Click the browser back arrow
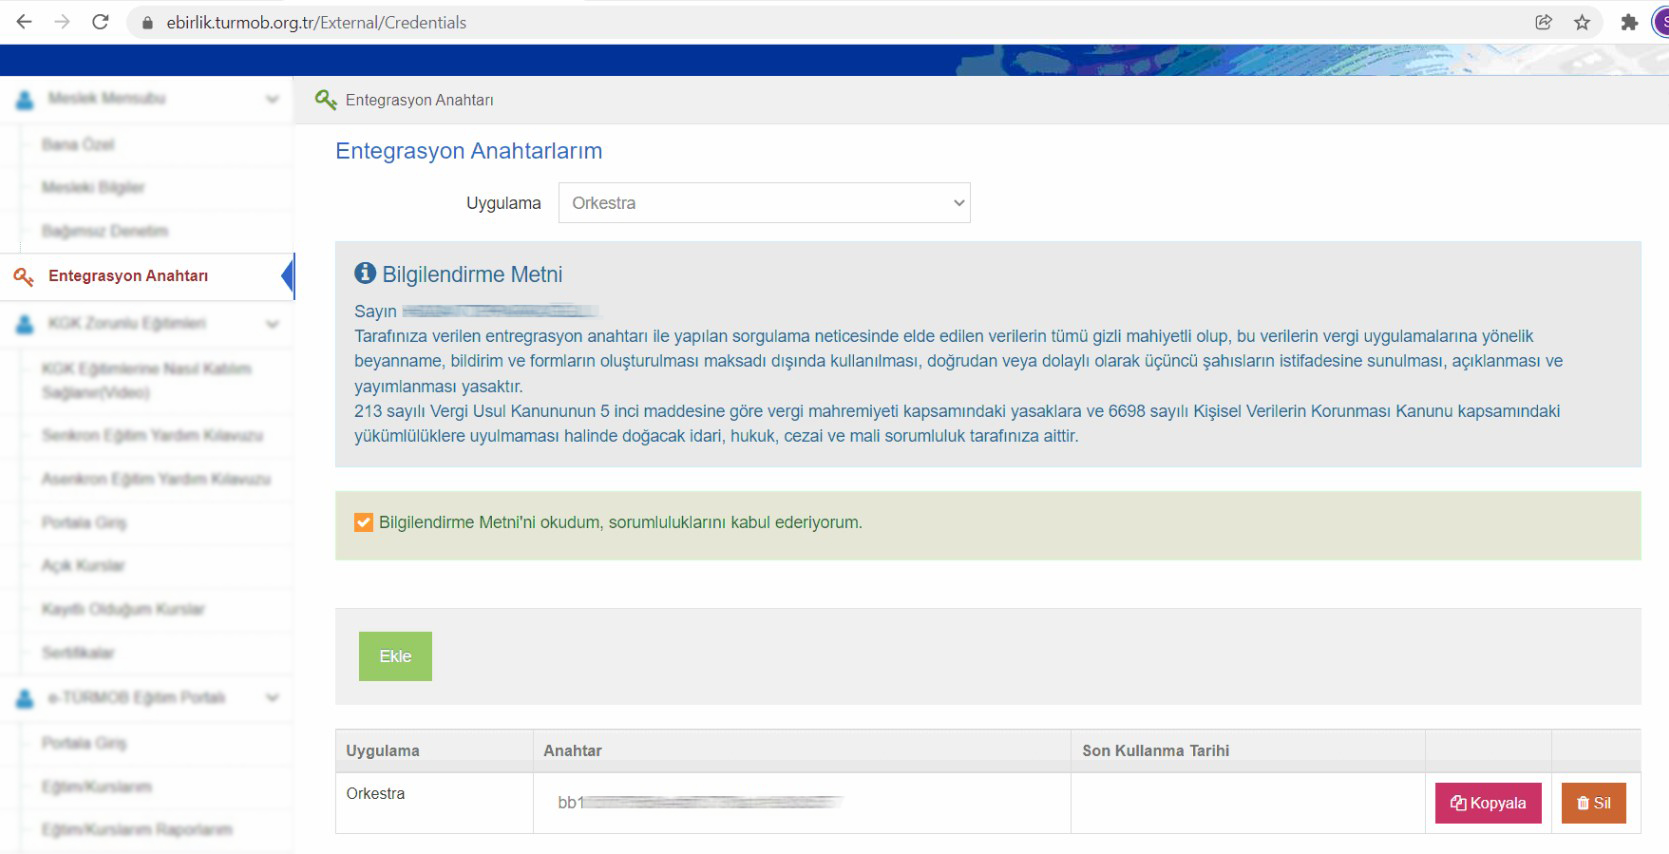The width and height of the screenshot is (1669, 854). [24, 22]
